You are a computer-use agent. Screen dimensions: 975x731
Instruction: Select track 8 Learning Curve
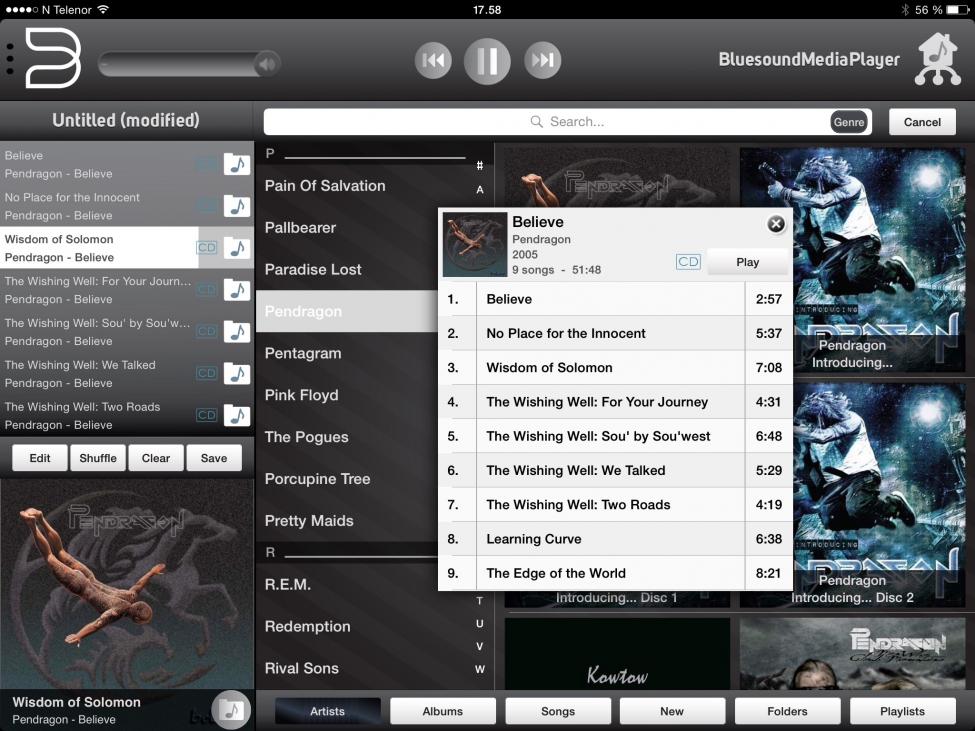[616, 538]
